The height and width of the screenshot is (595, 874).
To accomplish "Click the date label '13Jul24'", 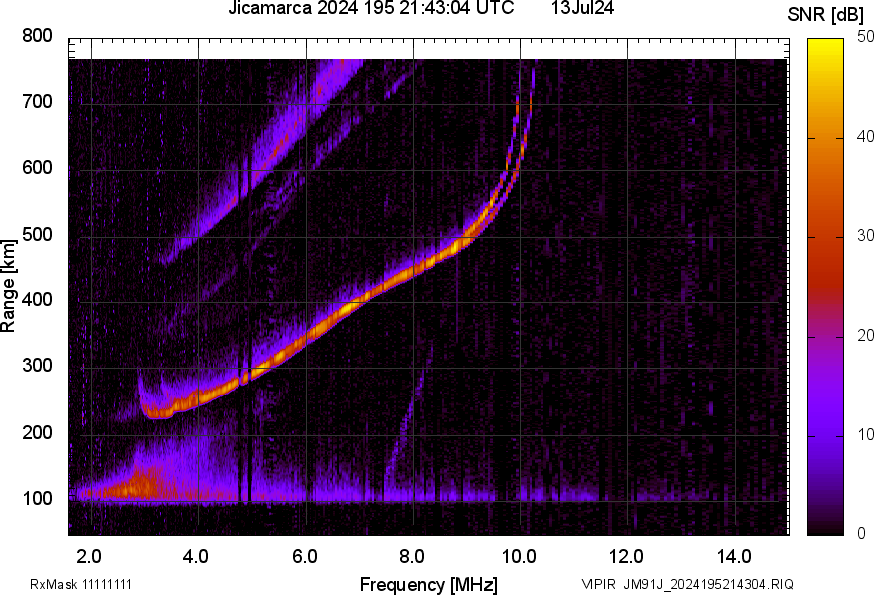I will pyautogui.click(x=582, y=8).
